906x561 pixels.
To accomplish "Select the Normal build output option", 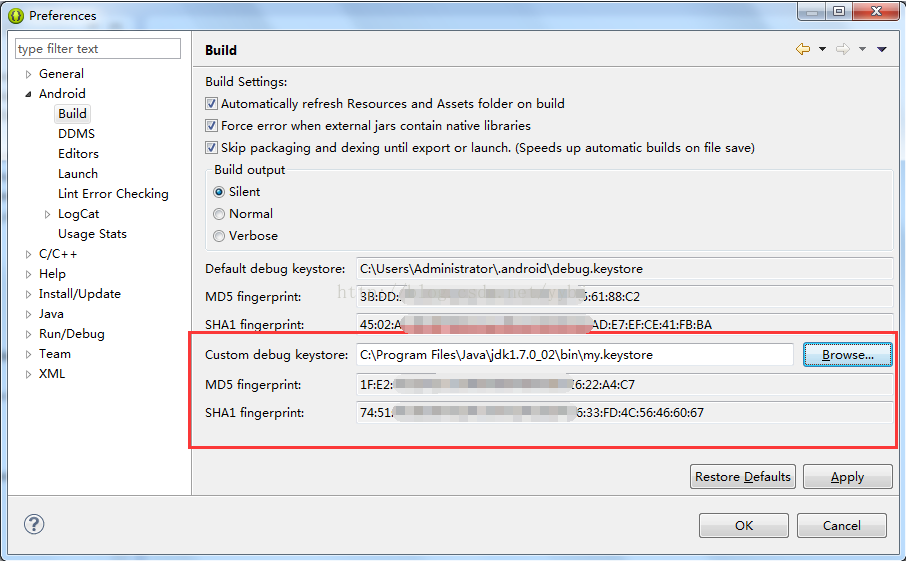I will point(219,214).
